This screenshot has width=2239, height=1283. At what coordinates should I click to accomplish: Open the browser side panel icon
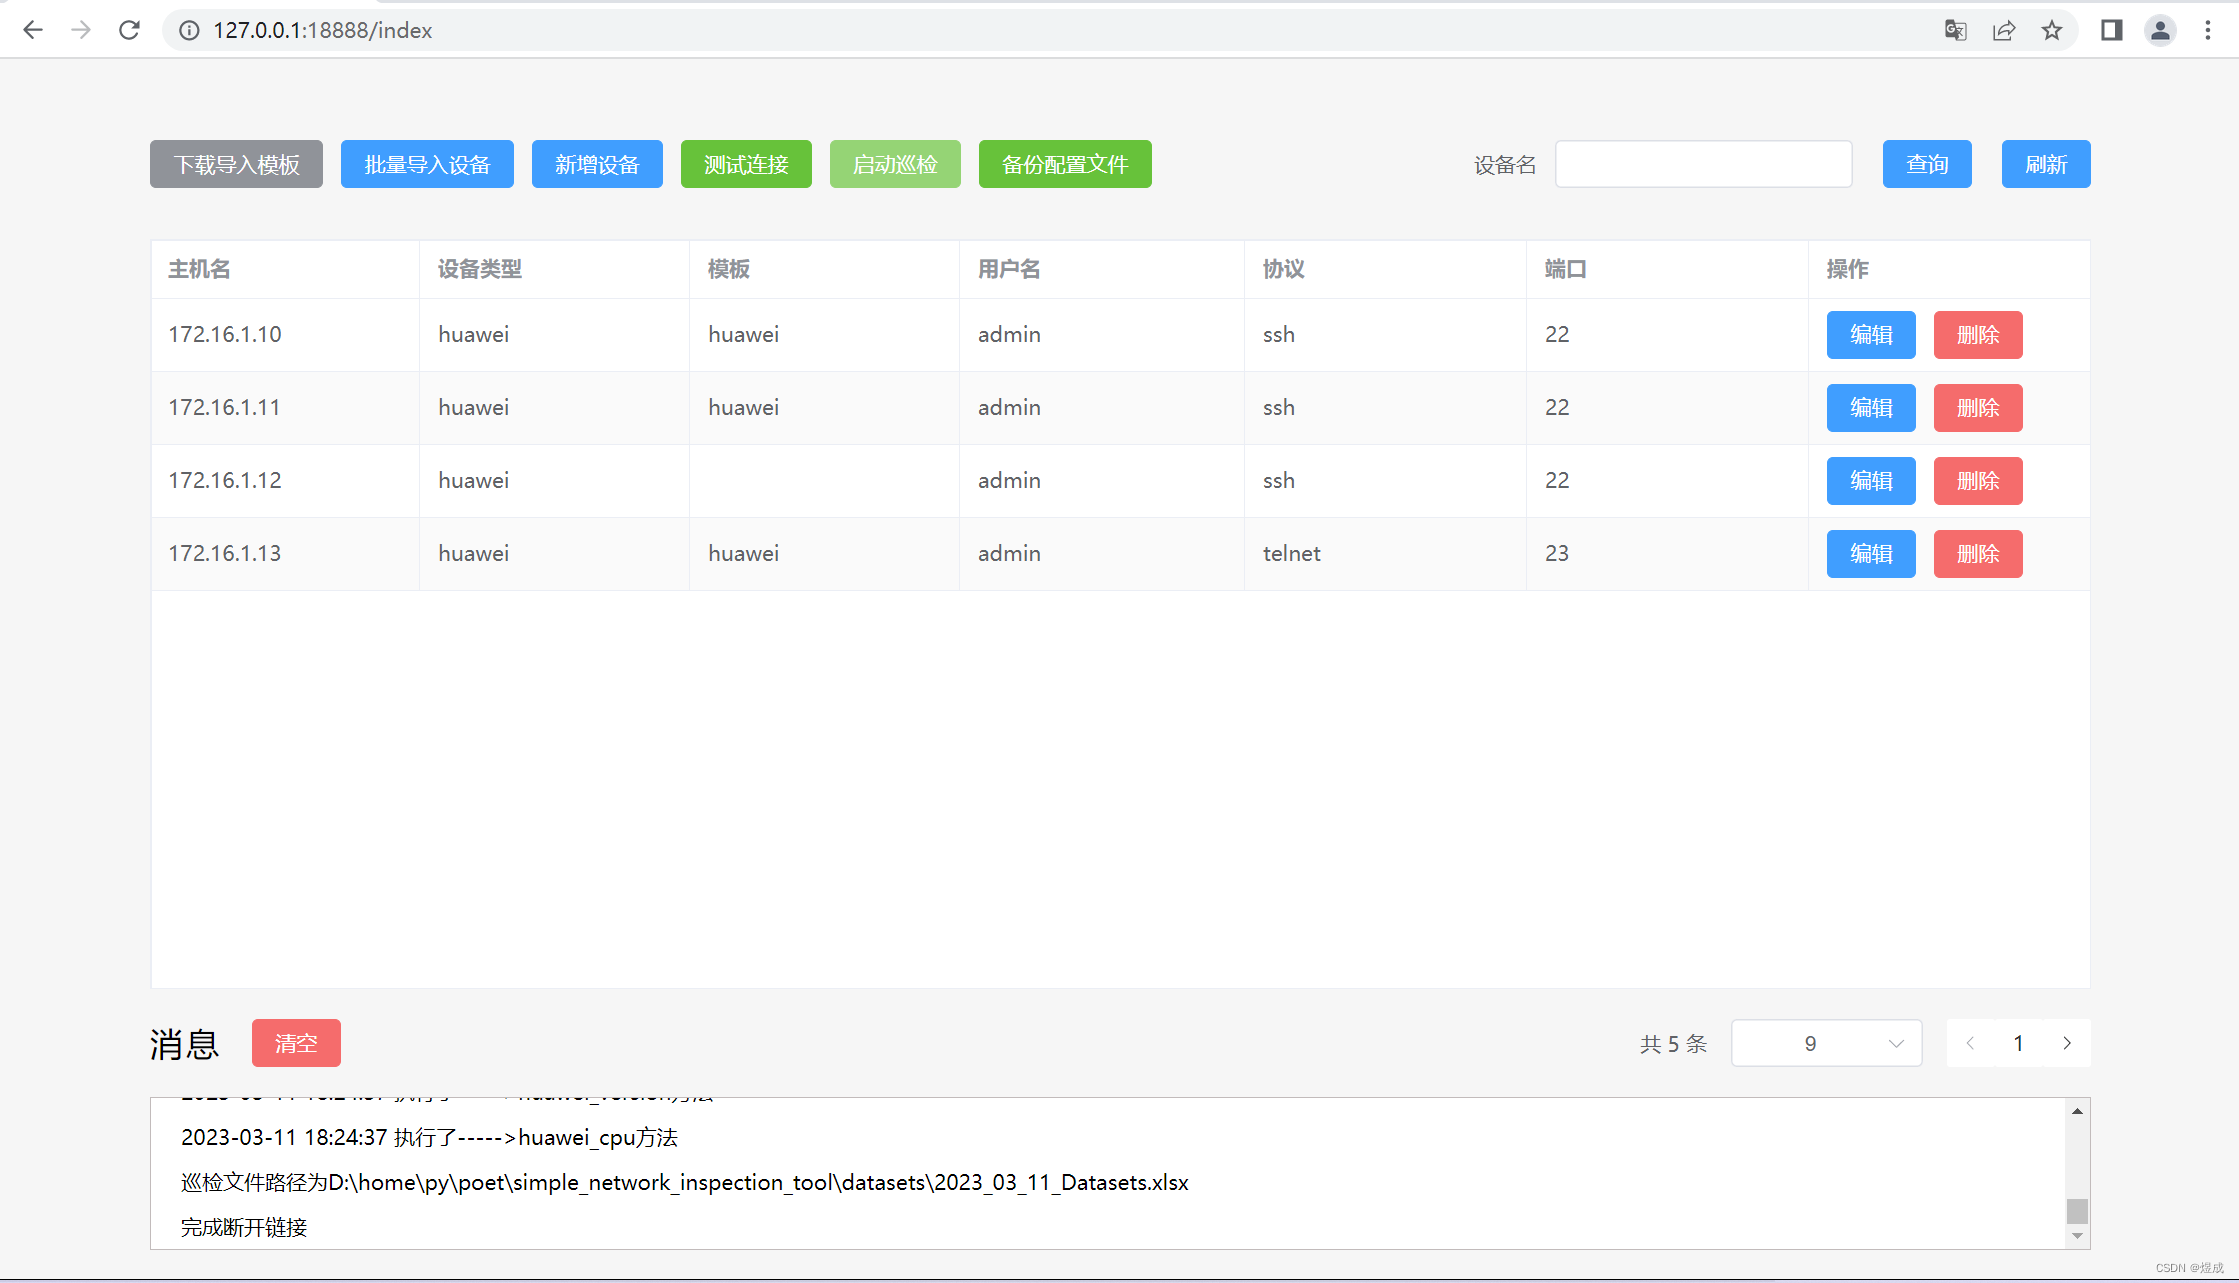coord(2111,30)
